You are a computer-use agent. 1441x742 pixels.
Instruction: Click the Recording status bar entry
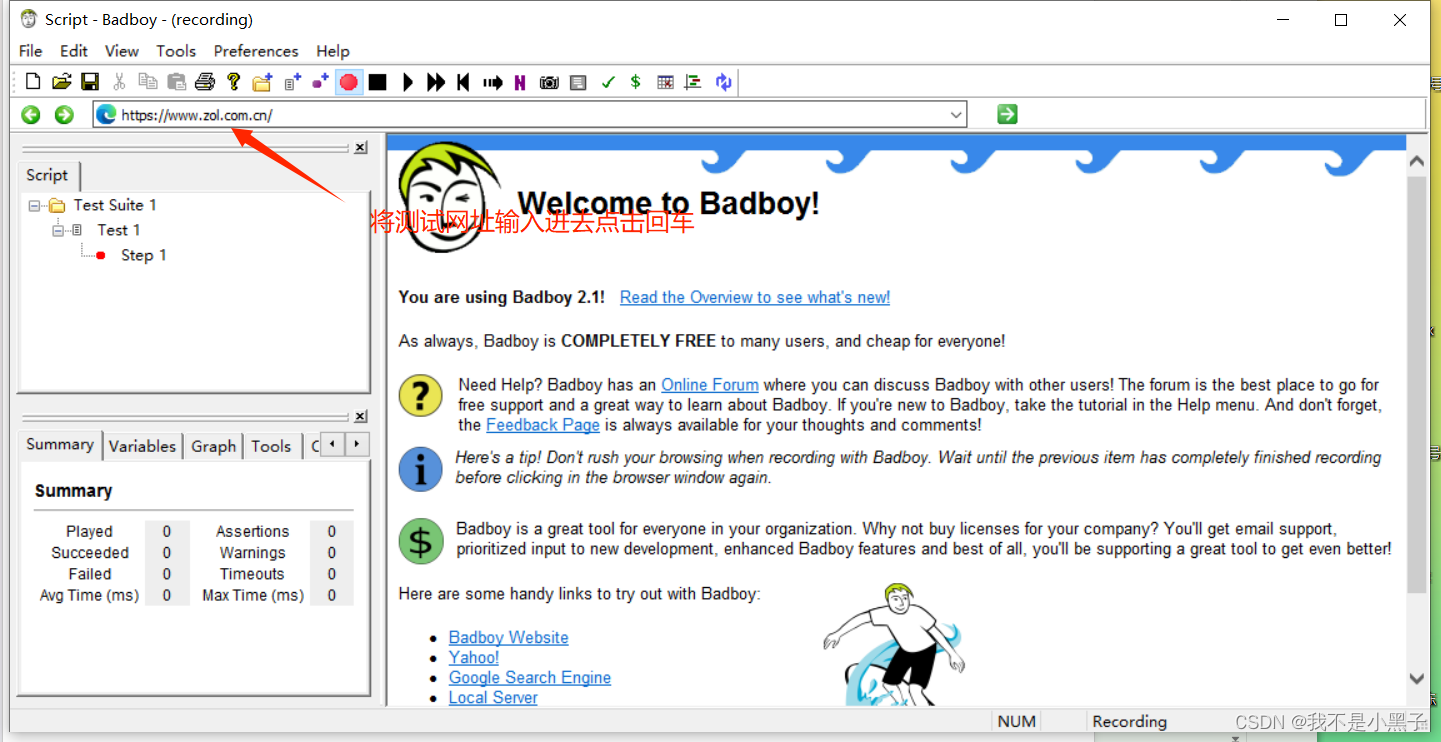[x=1129, y=721]
